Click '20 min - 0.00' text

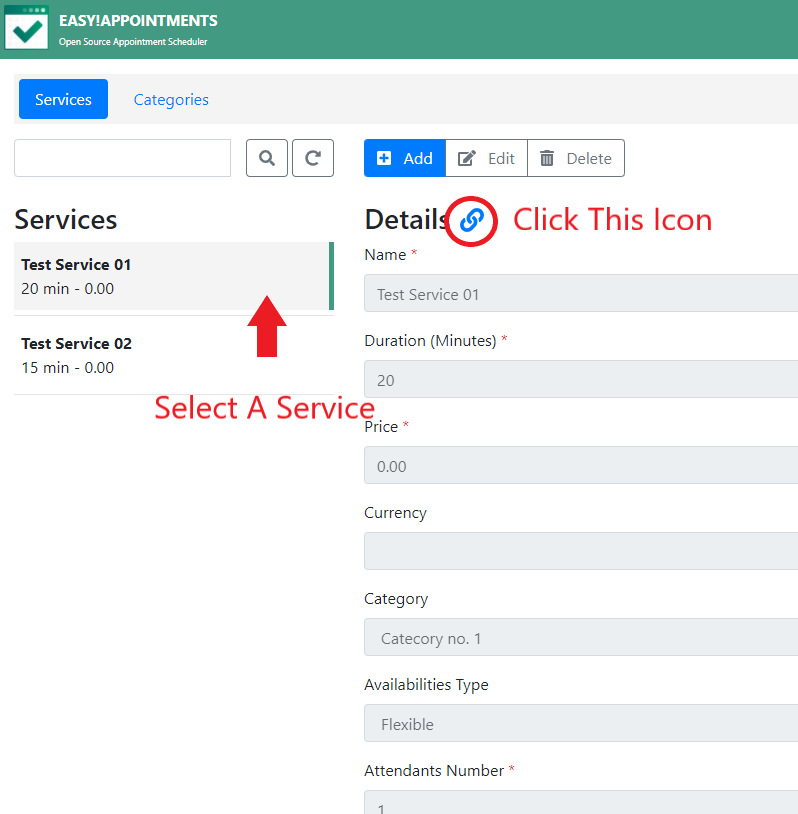tap(67, 289)
